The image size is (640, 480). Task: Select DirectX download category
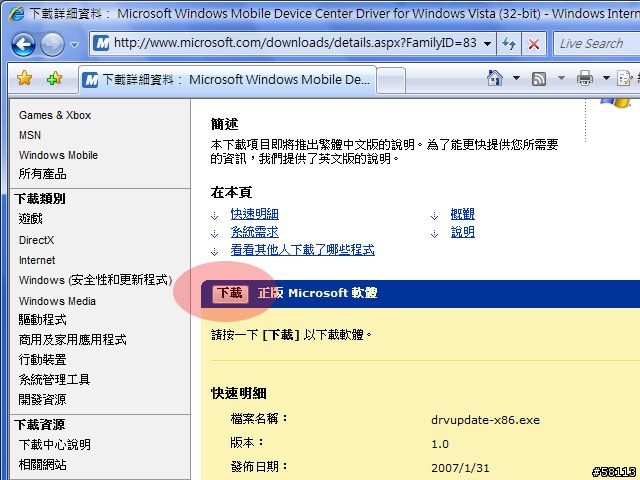[36, 240]
